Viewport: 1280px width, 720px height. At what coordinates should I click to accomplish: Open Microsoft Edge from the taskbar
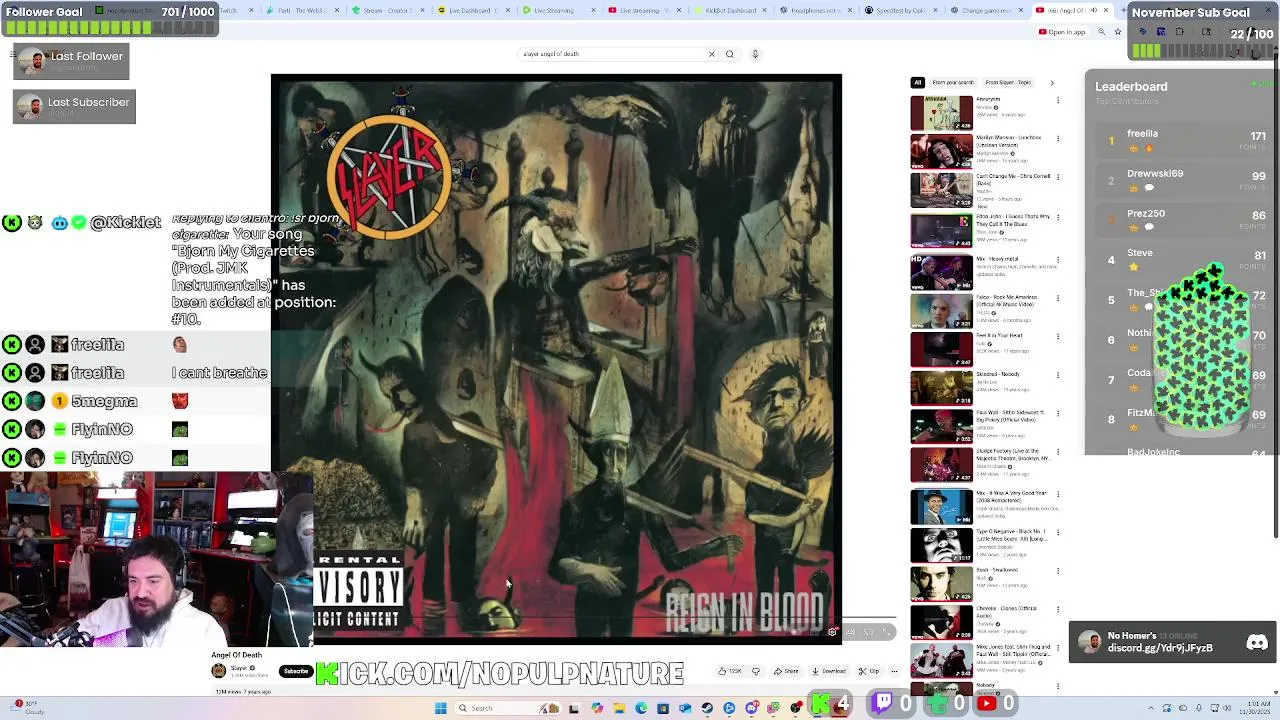tap(641, 708)
